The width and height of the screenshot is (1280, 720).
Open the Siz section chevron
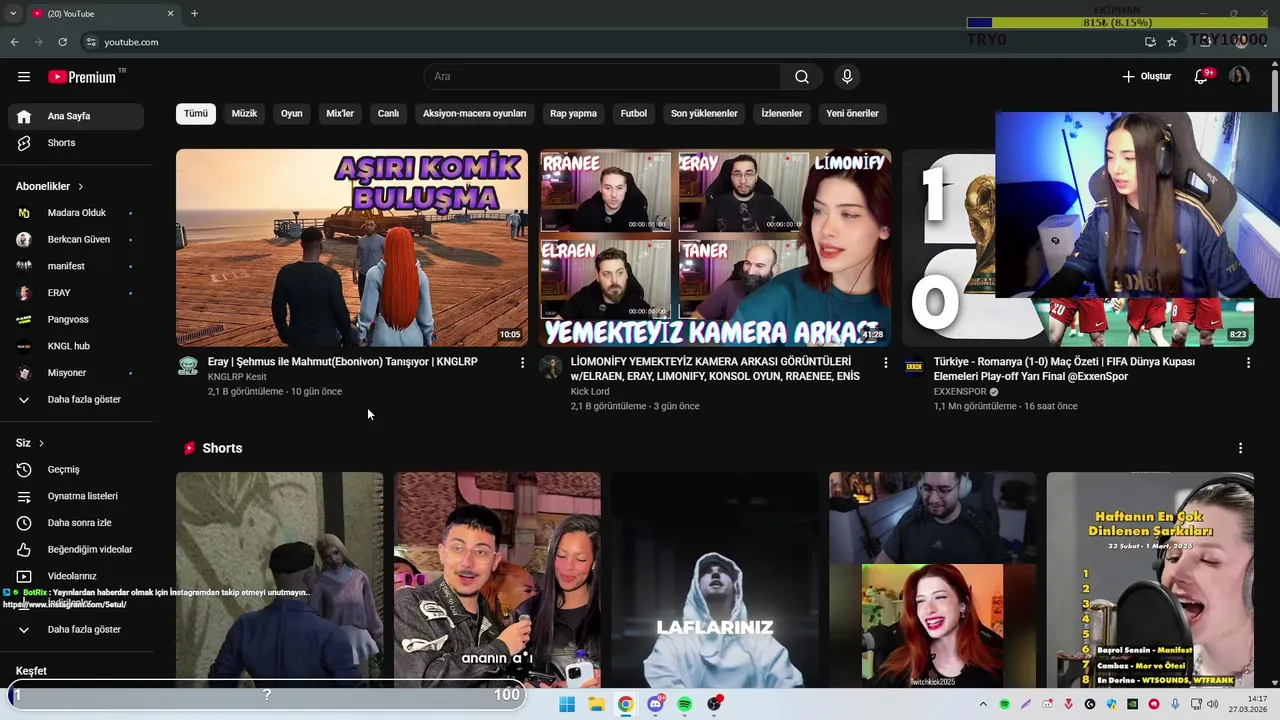pos(41,443)
